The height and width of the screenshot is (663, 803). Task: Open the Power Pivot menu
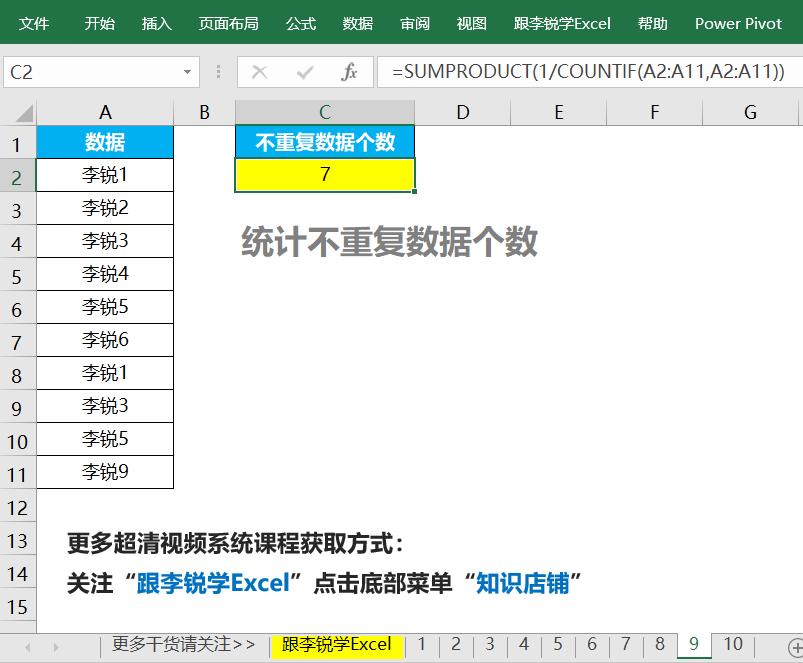[x=738, y=23]
